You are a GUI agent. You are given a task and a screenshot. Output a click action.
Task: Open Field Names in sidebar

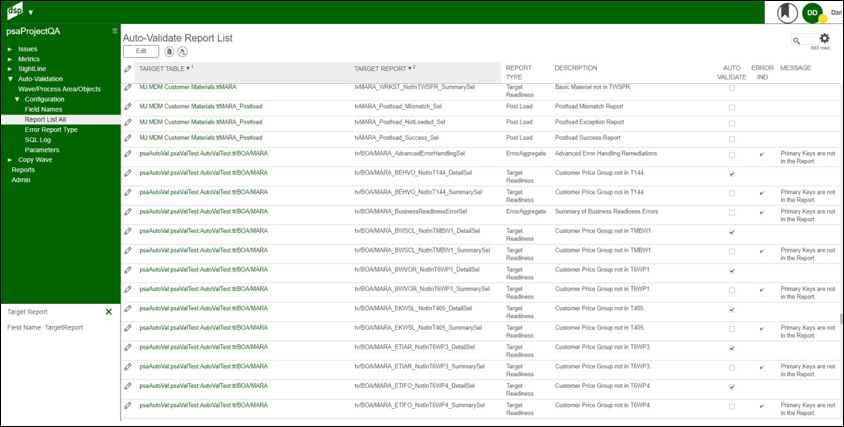[44, 109]
